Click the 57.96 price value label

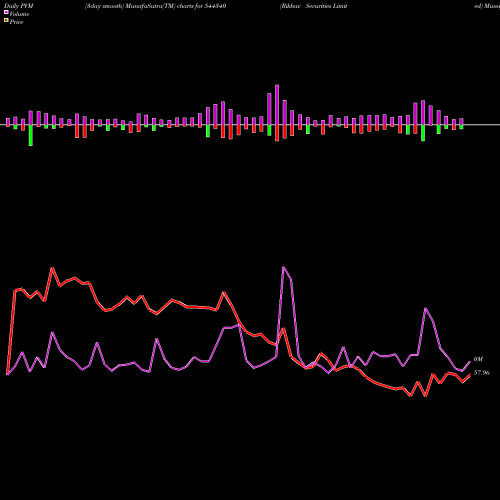coord(482,373)
